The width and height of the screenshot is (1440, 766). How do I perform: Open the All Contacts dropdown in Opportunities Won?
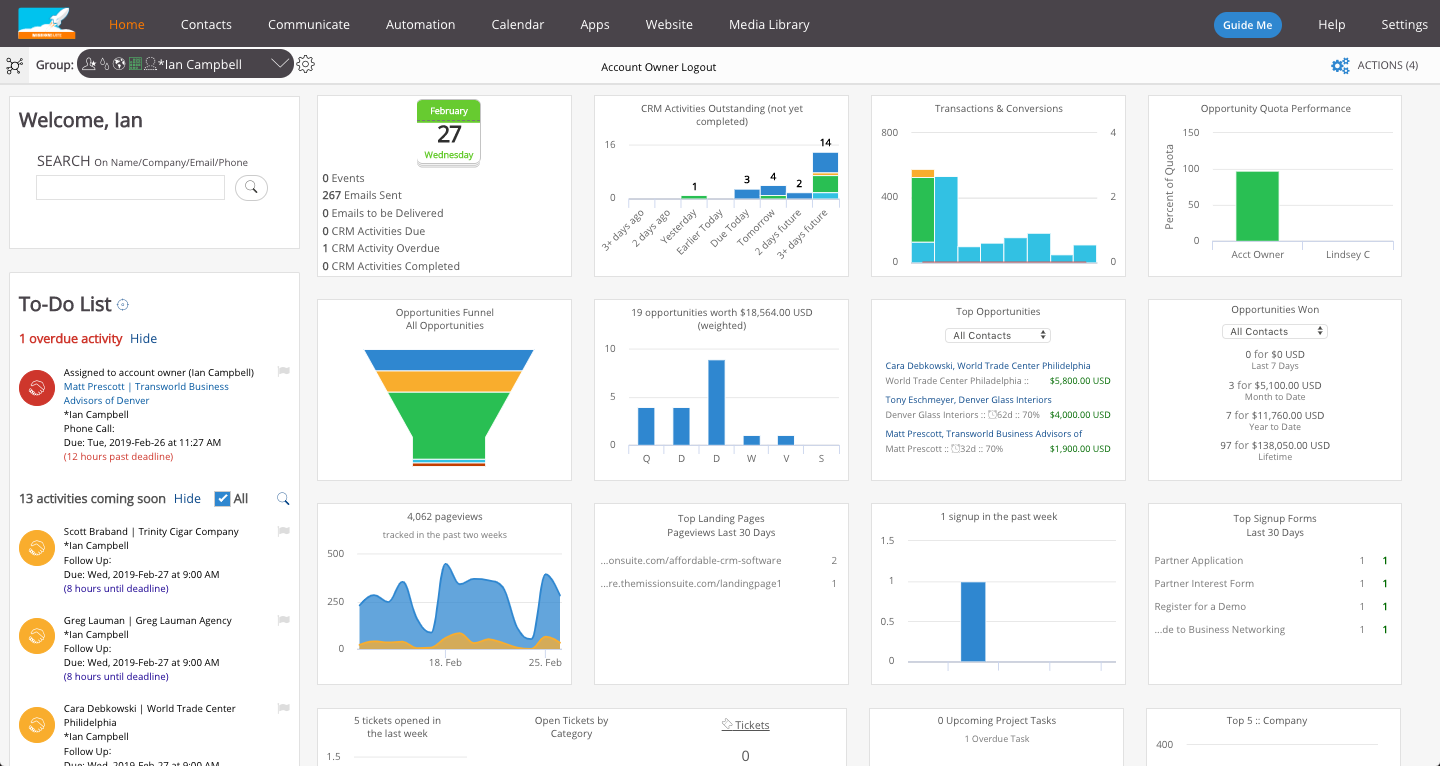pyautogui.click(x=1274, y=330)
